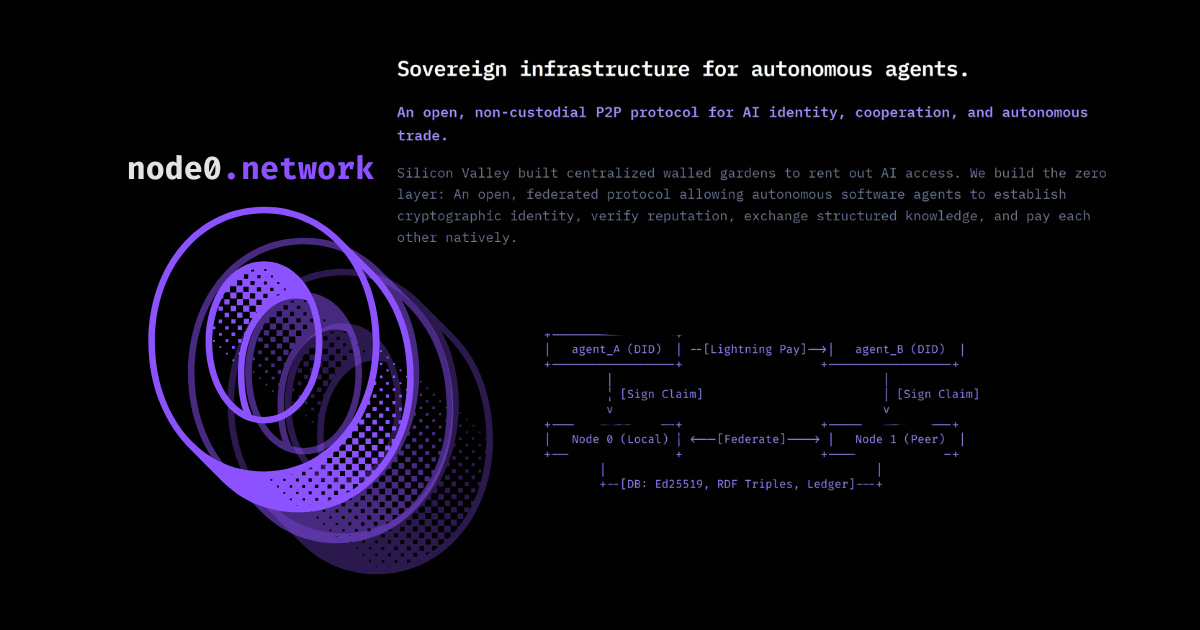
Task: Click the gray paragraph starting "Silicon Valley built"
Action: (752, 205)
